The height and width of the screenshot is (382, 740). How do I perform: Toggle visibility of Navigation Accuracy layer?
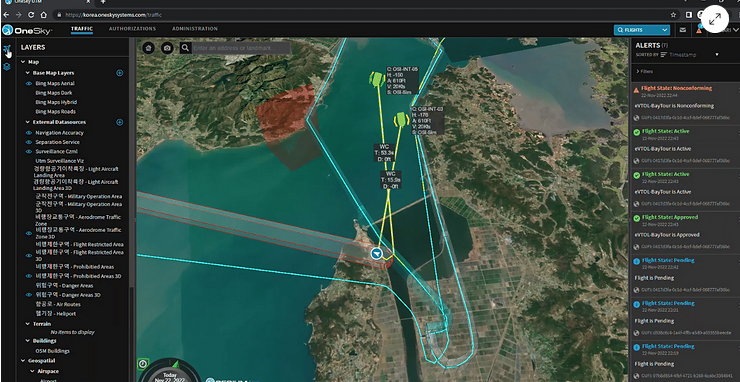coord(29,133)
